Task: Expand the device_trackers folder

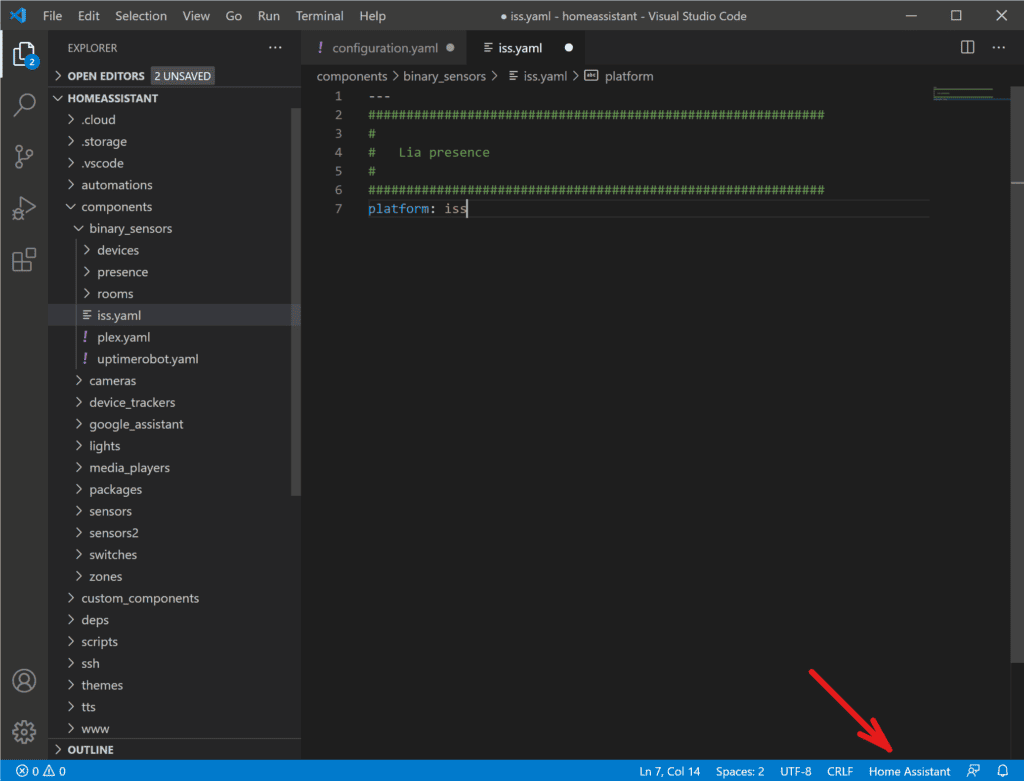Action: point(175,402)
